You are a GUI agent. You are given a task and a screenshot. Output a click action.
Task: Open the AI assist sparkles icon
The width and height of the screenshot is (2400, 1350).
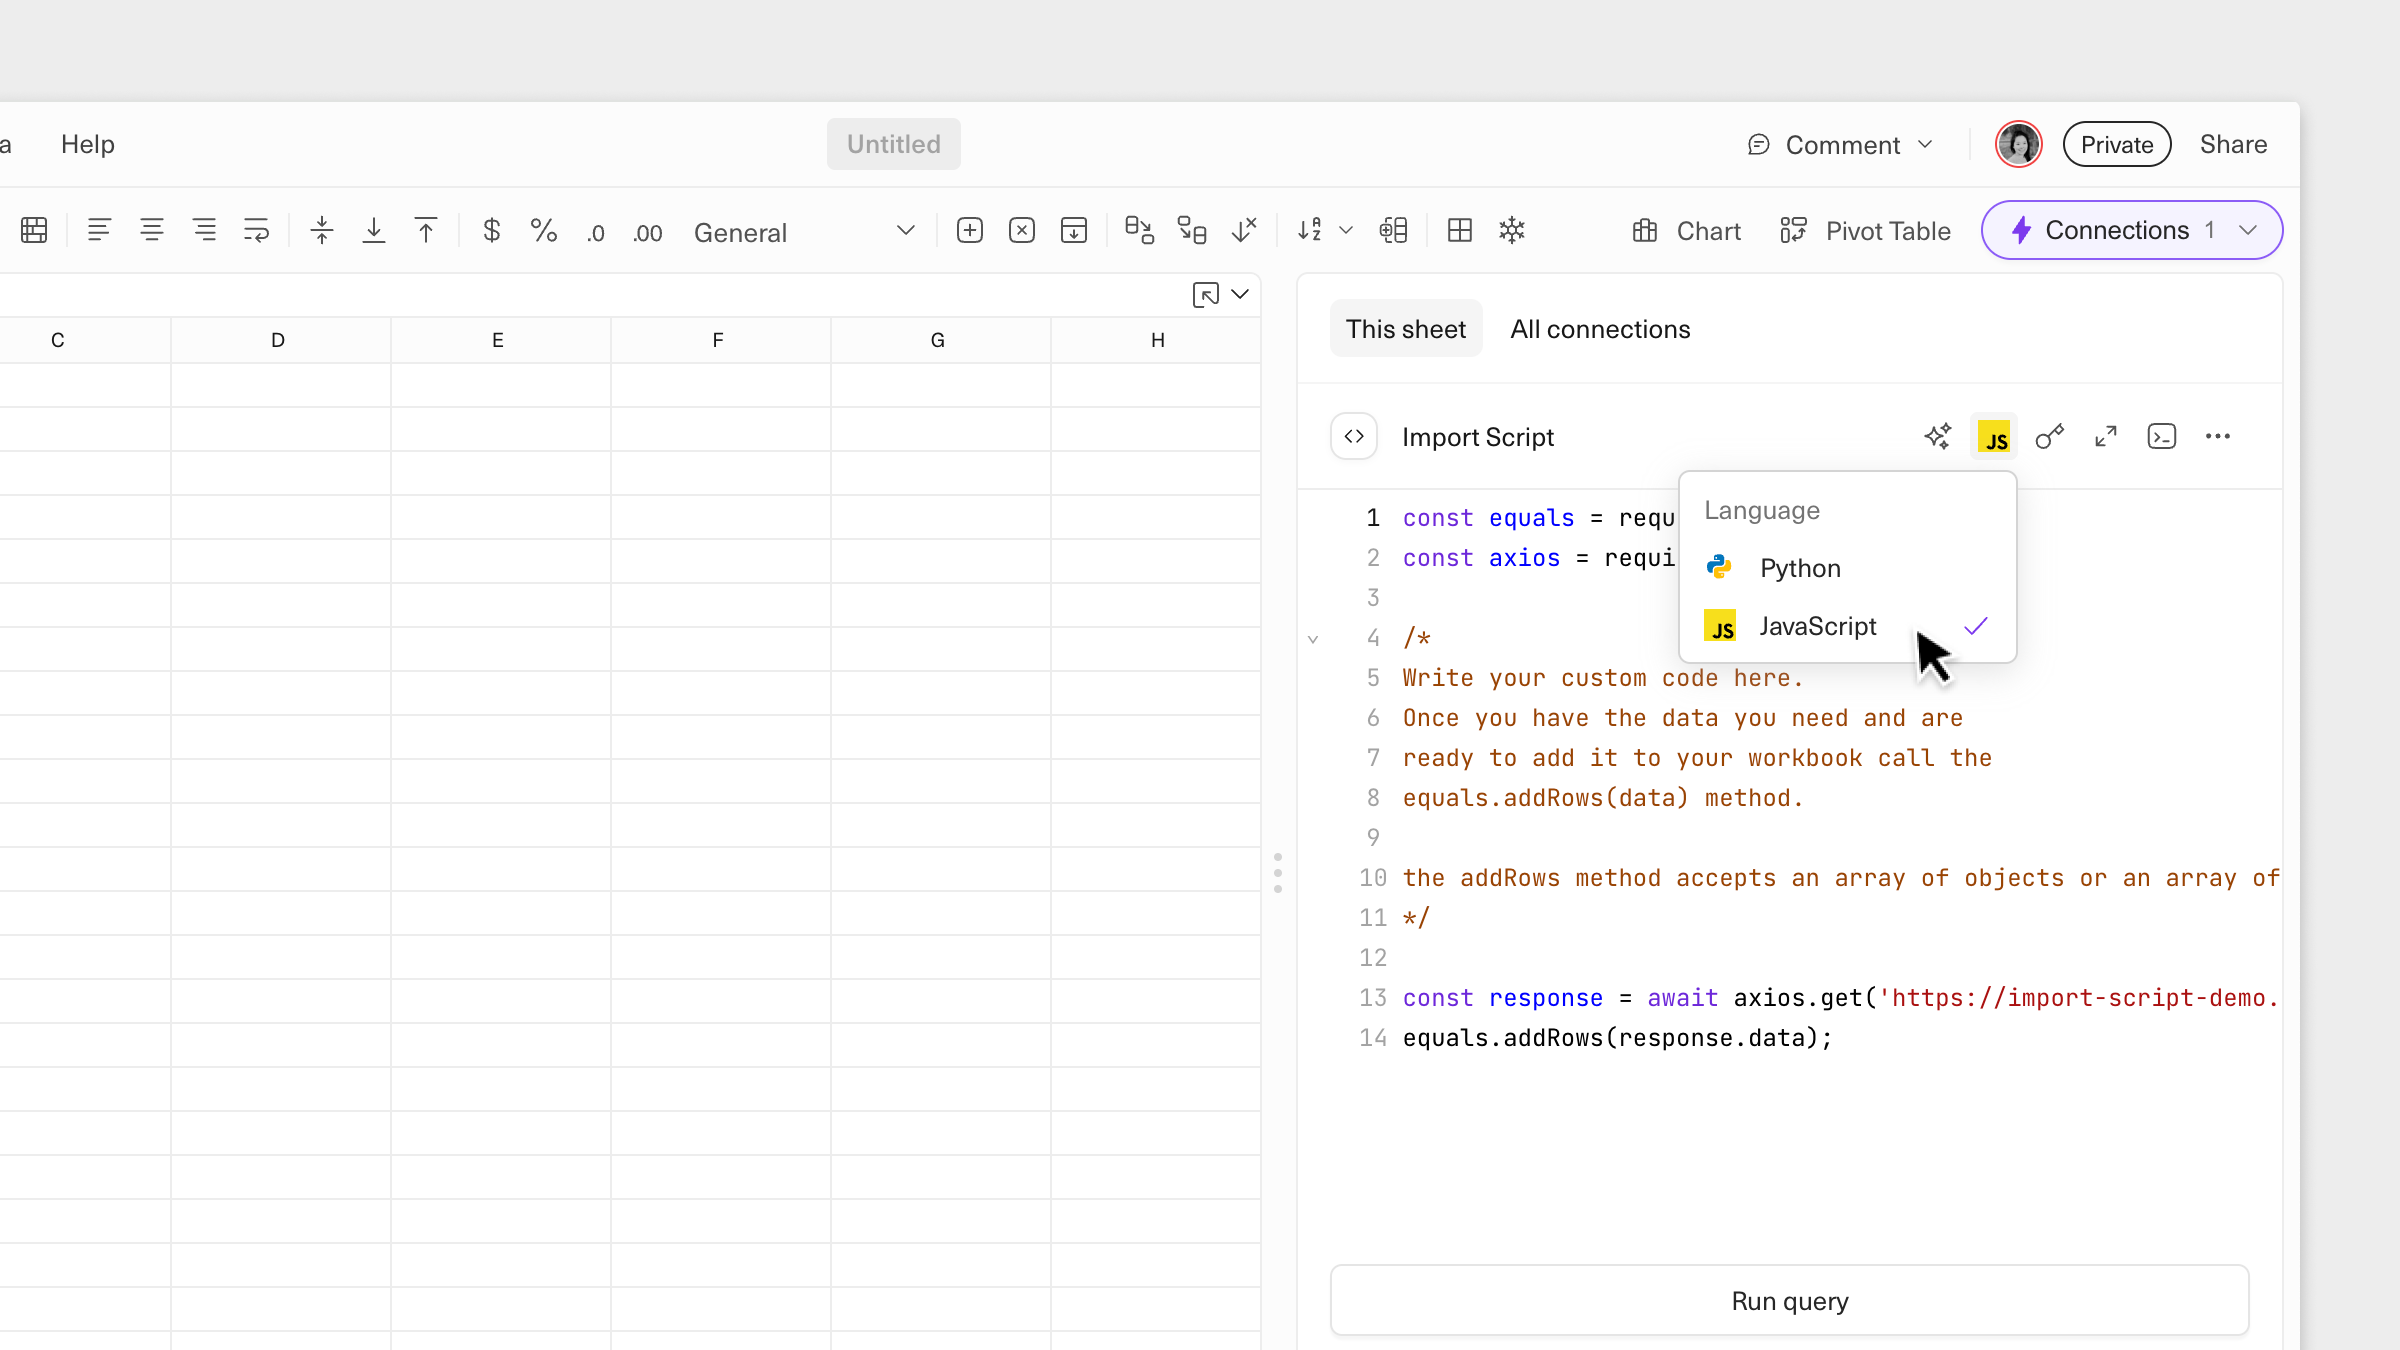coord(1938,436)
